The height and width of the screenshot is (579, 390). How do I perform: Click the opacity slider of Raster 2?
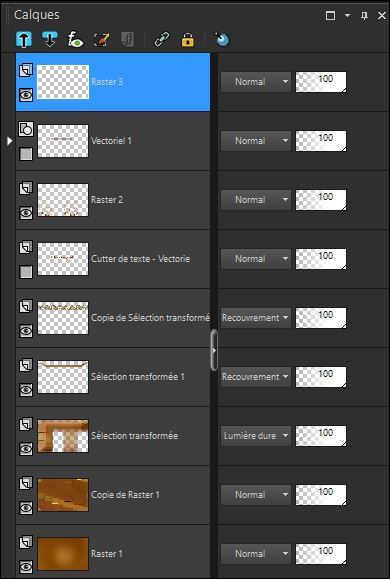321,200
